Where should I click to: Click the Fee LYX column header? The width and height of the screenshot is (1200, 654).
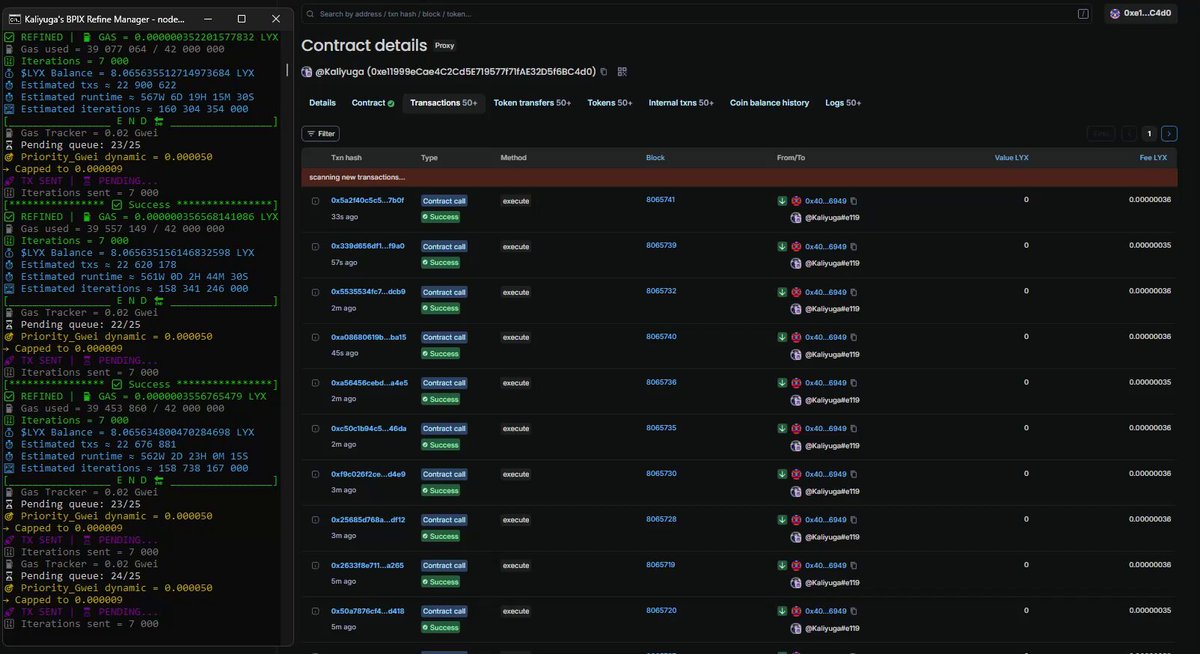[1153, 158]
